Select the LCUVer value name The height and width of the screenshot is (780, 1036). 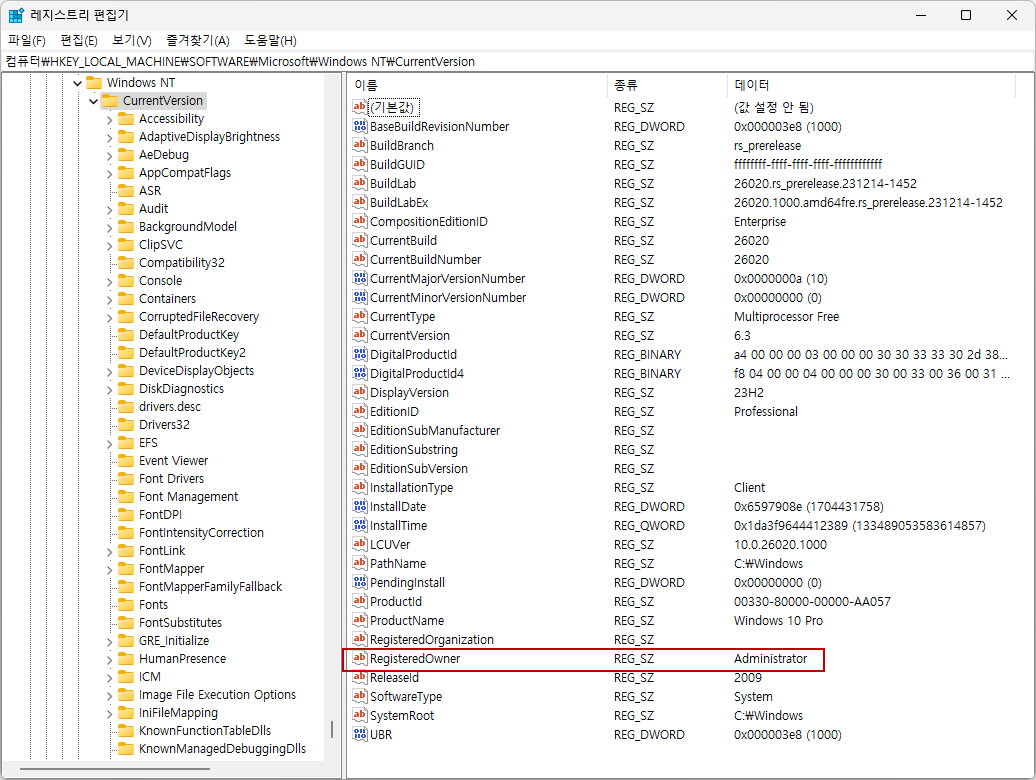(x=390, y=545)
